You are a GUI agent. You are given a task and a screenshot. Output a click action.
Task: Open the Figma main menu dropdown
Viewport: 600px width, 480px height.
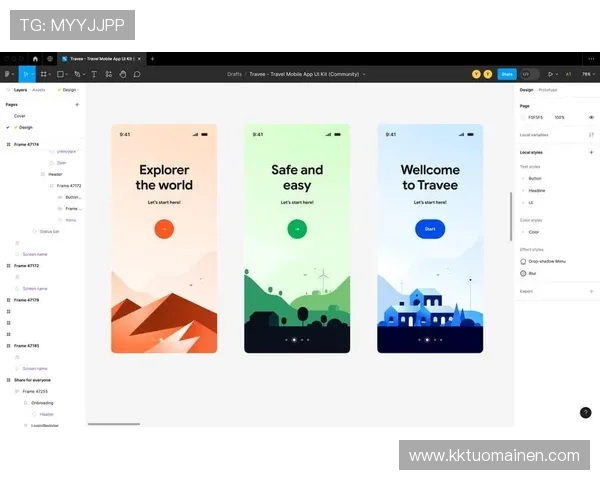pyautogui.click(x=8, y=74)
